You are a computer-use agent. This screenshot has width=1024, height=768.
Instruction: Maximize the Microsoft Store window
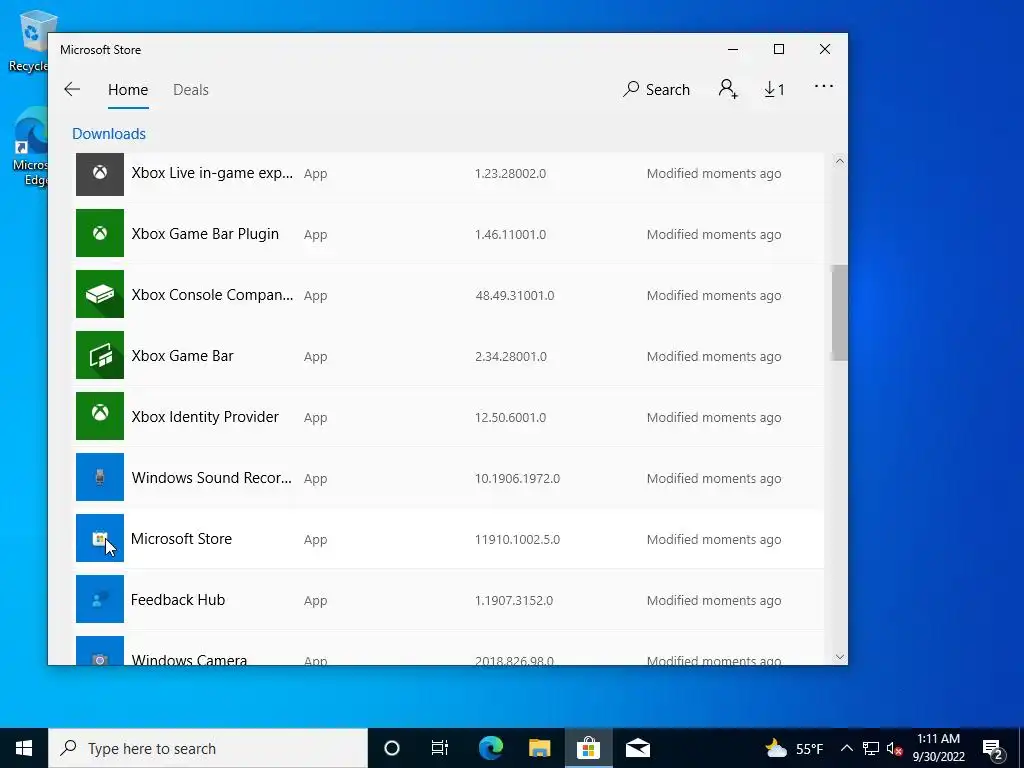point(778,50)
